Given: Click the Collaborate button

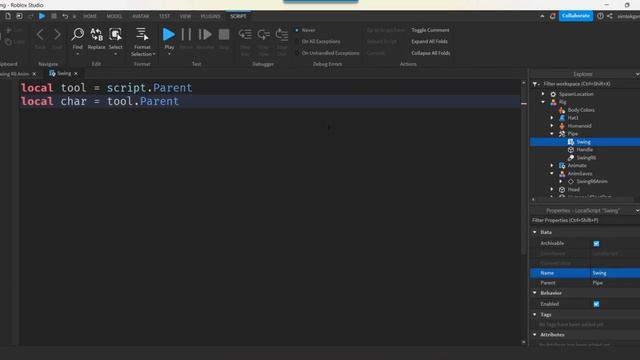Looking at the screenshot, I should (x=576, y=16).
